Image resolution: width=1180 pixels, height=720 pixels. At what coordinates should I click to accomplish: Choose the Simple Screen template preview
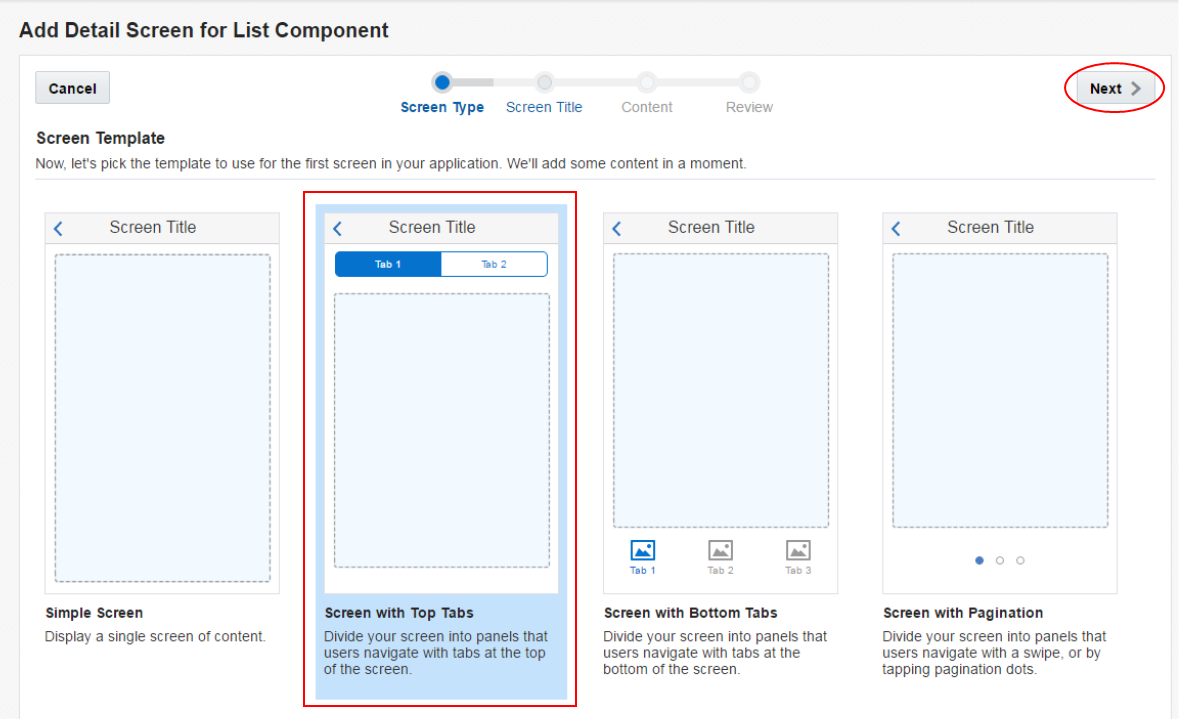click(x=162, y=403)
